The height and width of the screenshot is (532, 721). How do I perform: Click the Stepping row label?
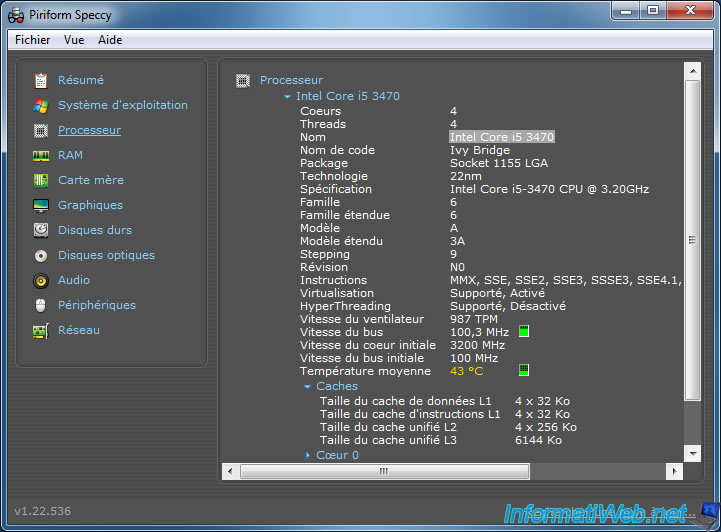click(325, 254)
